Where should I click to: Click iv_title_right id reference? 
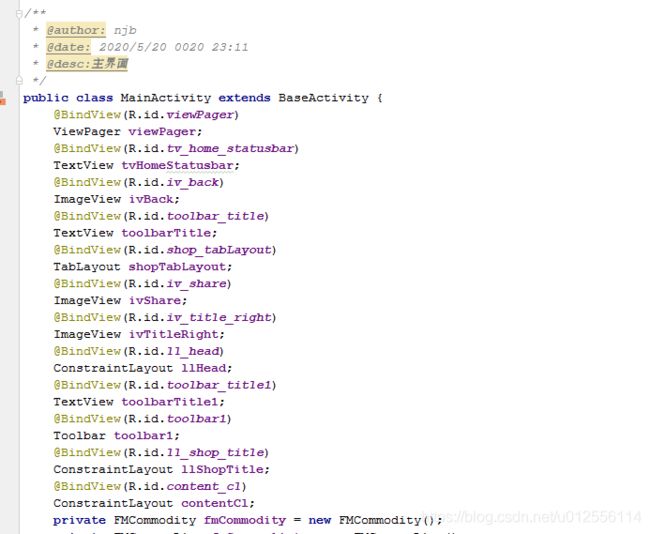coord(219,318)
